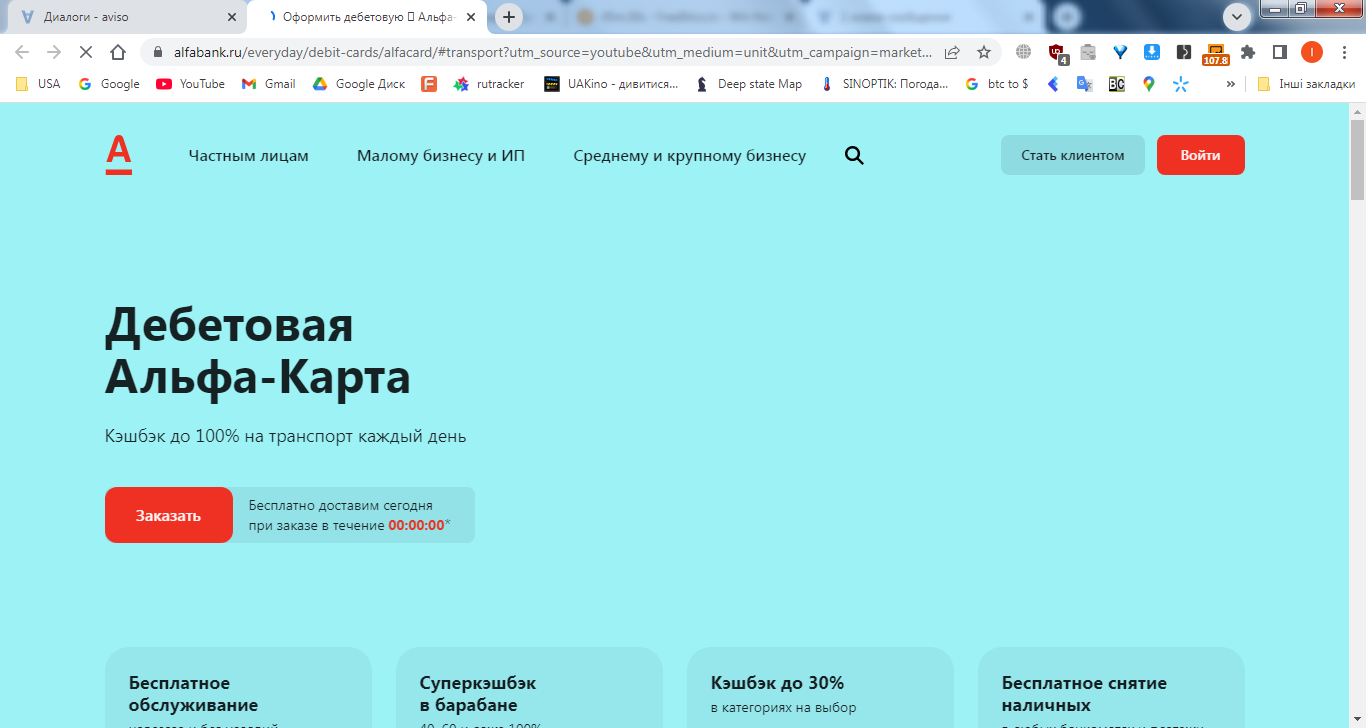Click the red Войти button

(1200, 155)
